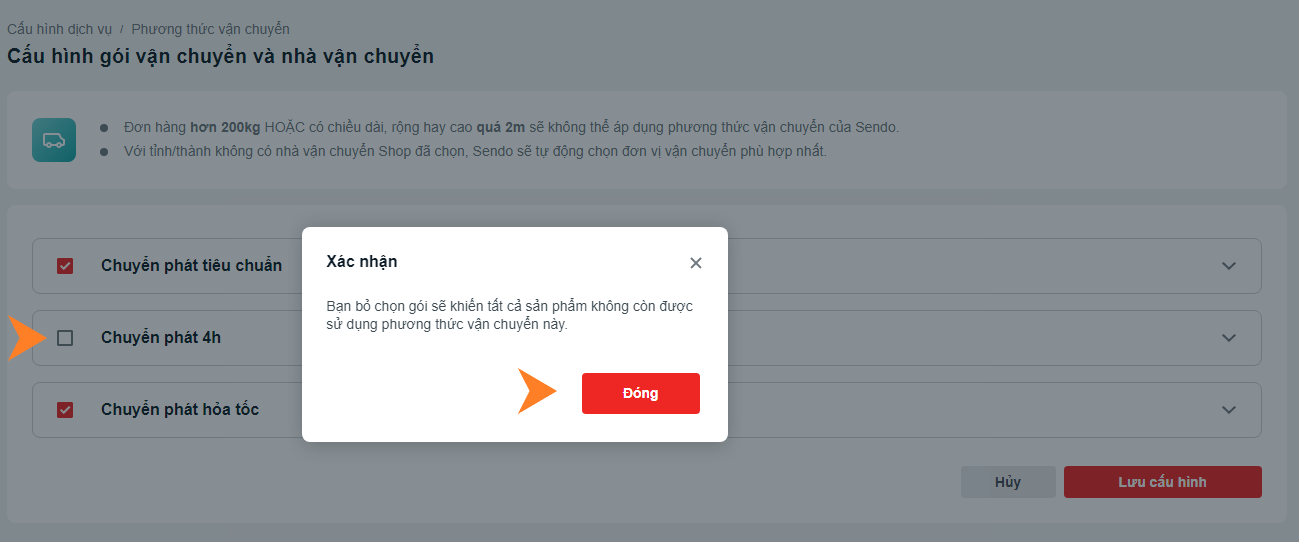Close the Xác nhận dialog with X
This screenshot has width=1299, height=542.
(696, 263)
